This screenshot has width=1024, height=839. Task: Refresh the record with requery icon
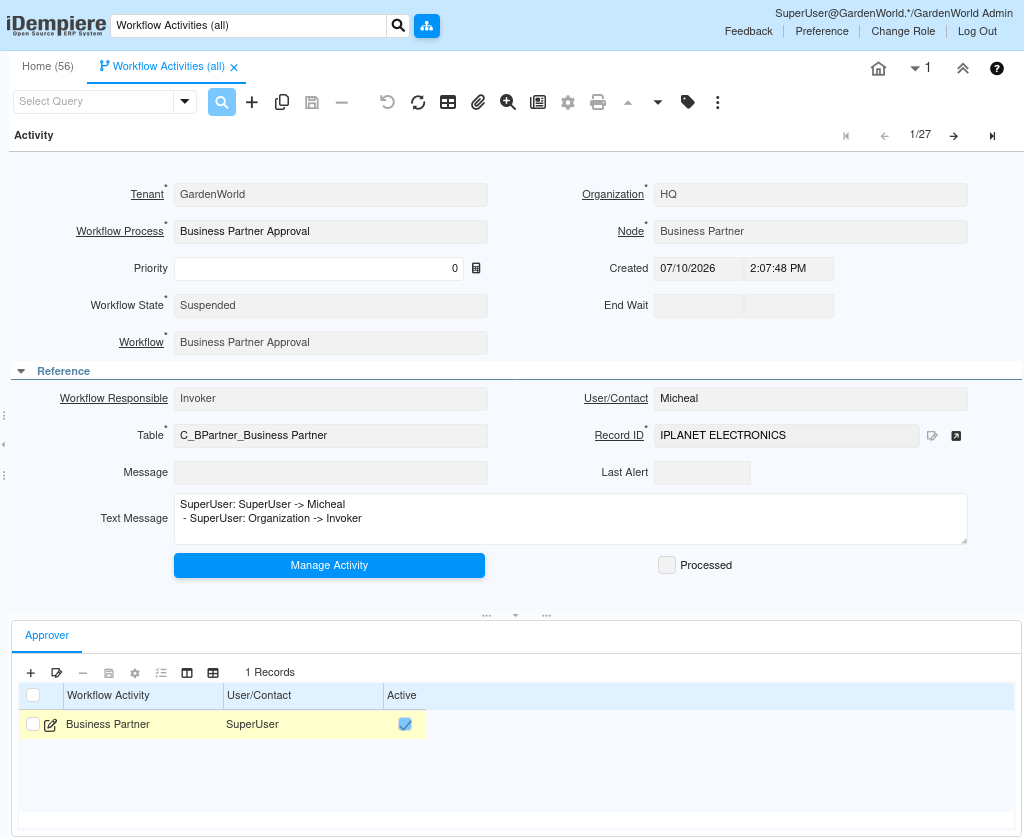(x=418, y=103)
